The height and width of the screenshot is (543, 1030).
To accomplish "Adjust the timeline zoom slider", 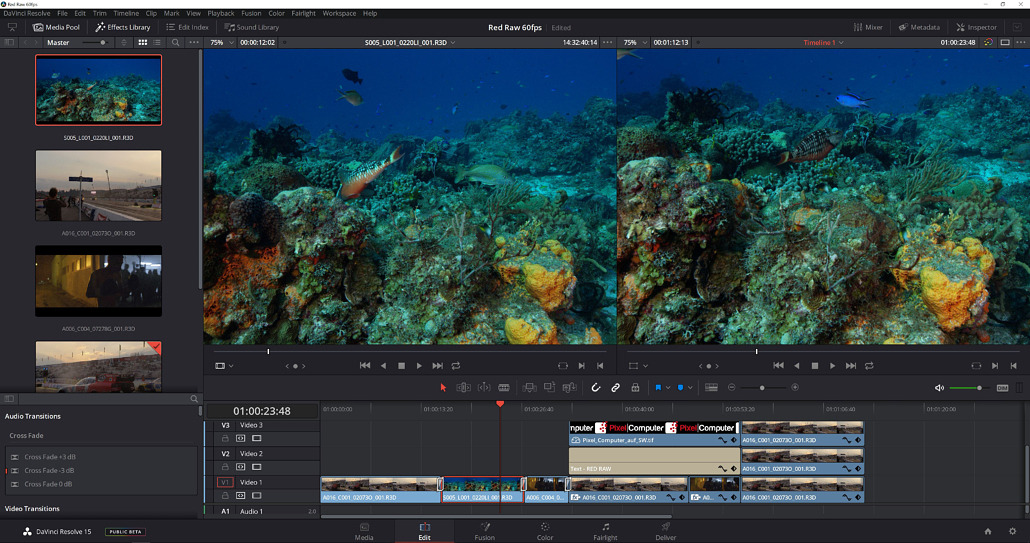I will pos(762,387).
